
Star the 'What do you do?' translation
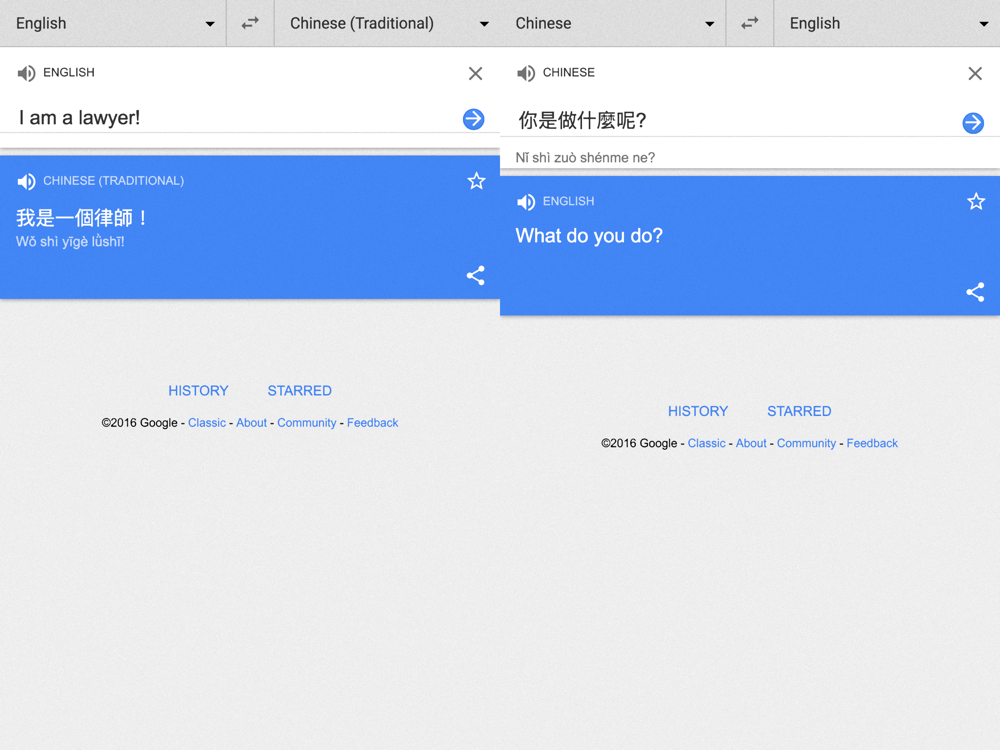[x=976, y=202]
